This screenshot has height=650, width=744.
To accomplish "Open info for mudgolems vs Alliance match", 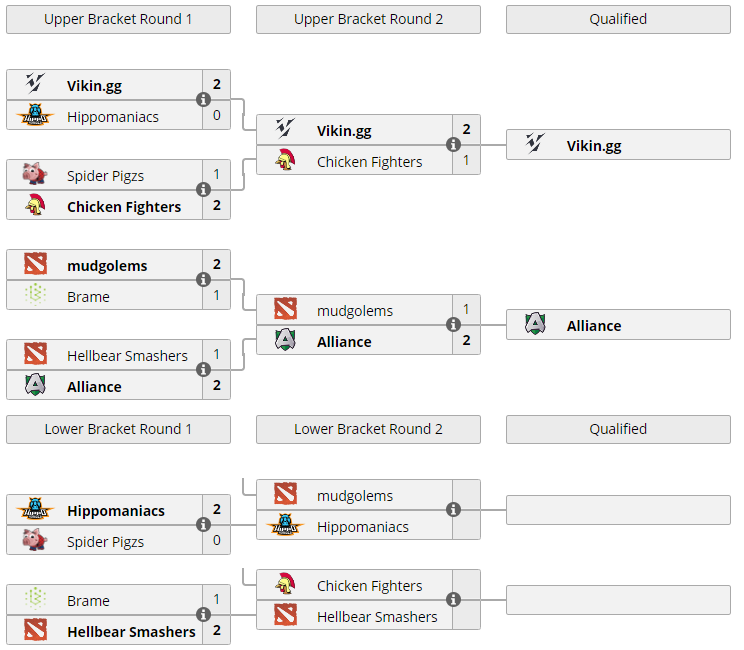I will pos(454,325).
